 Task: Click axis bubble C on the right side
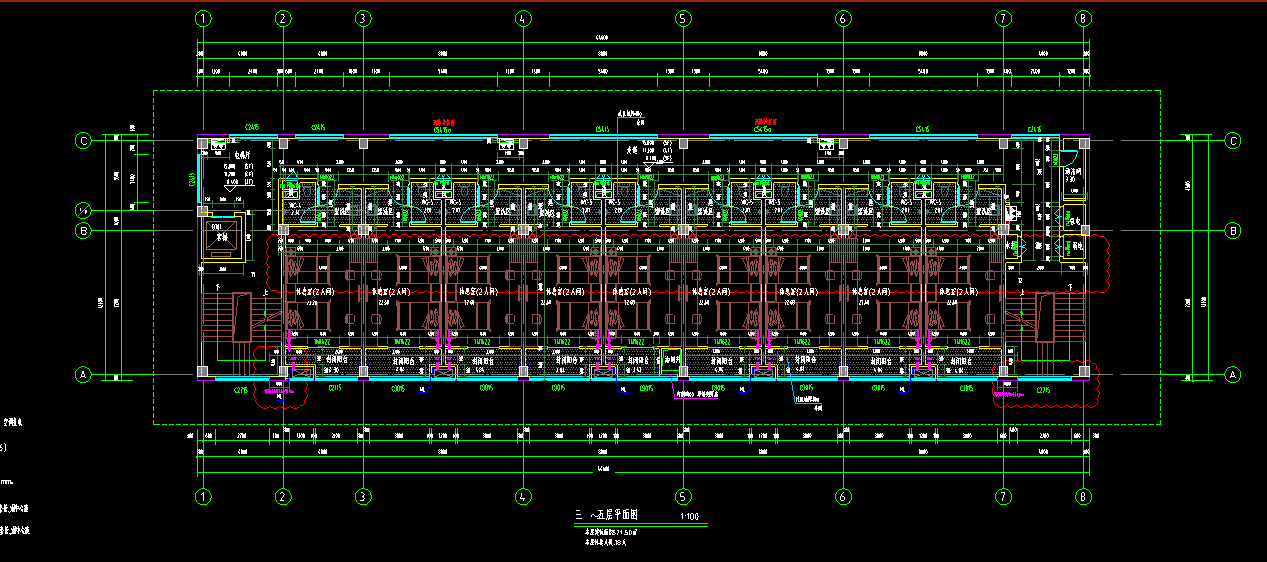(x=1233, y=141)
